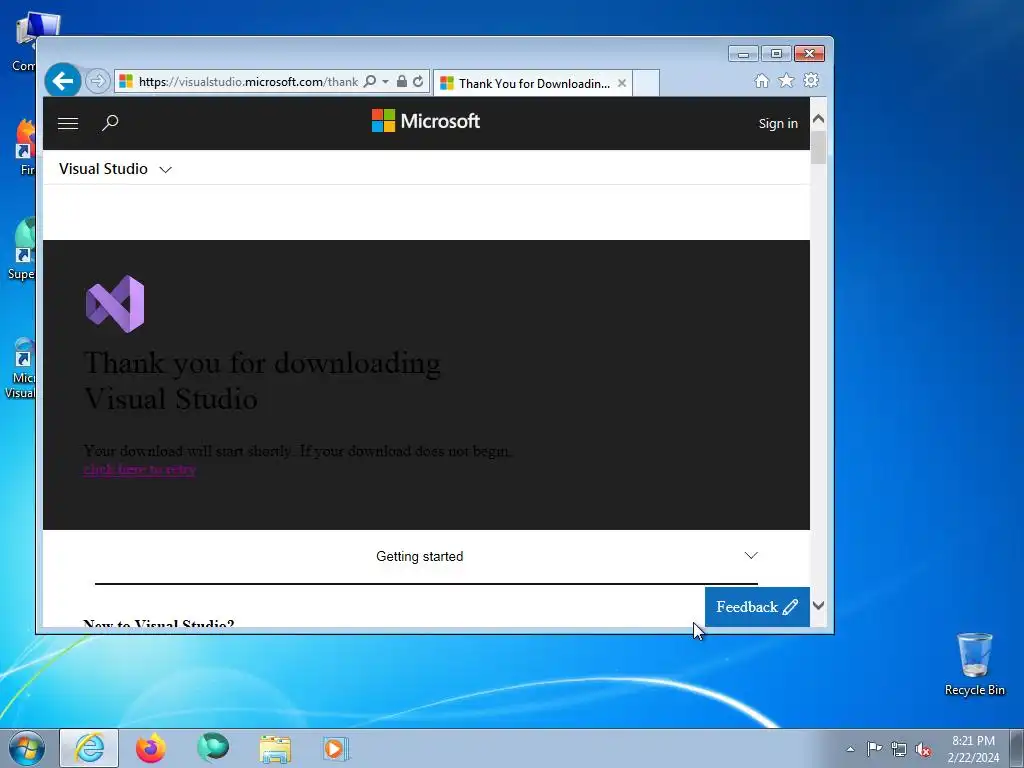Image resolution: width=1024 pixels, height=768 pixels.
Task: Click Sign in on the Microsoft header
Action: coord(778,123)
